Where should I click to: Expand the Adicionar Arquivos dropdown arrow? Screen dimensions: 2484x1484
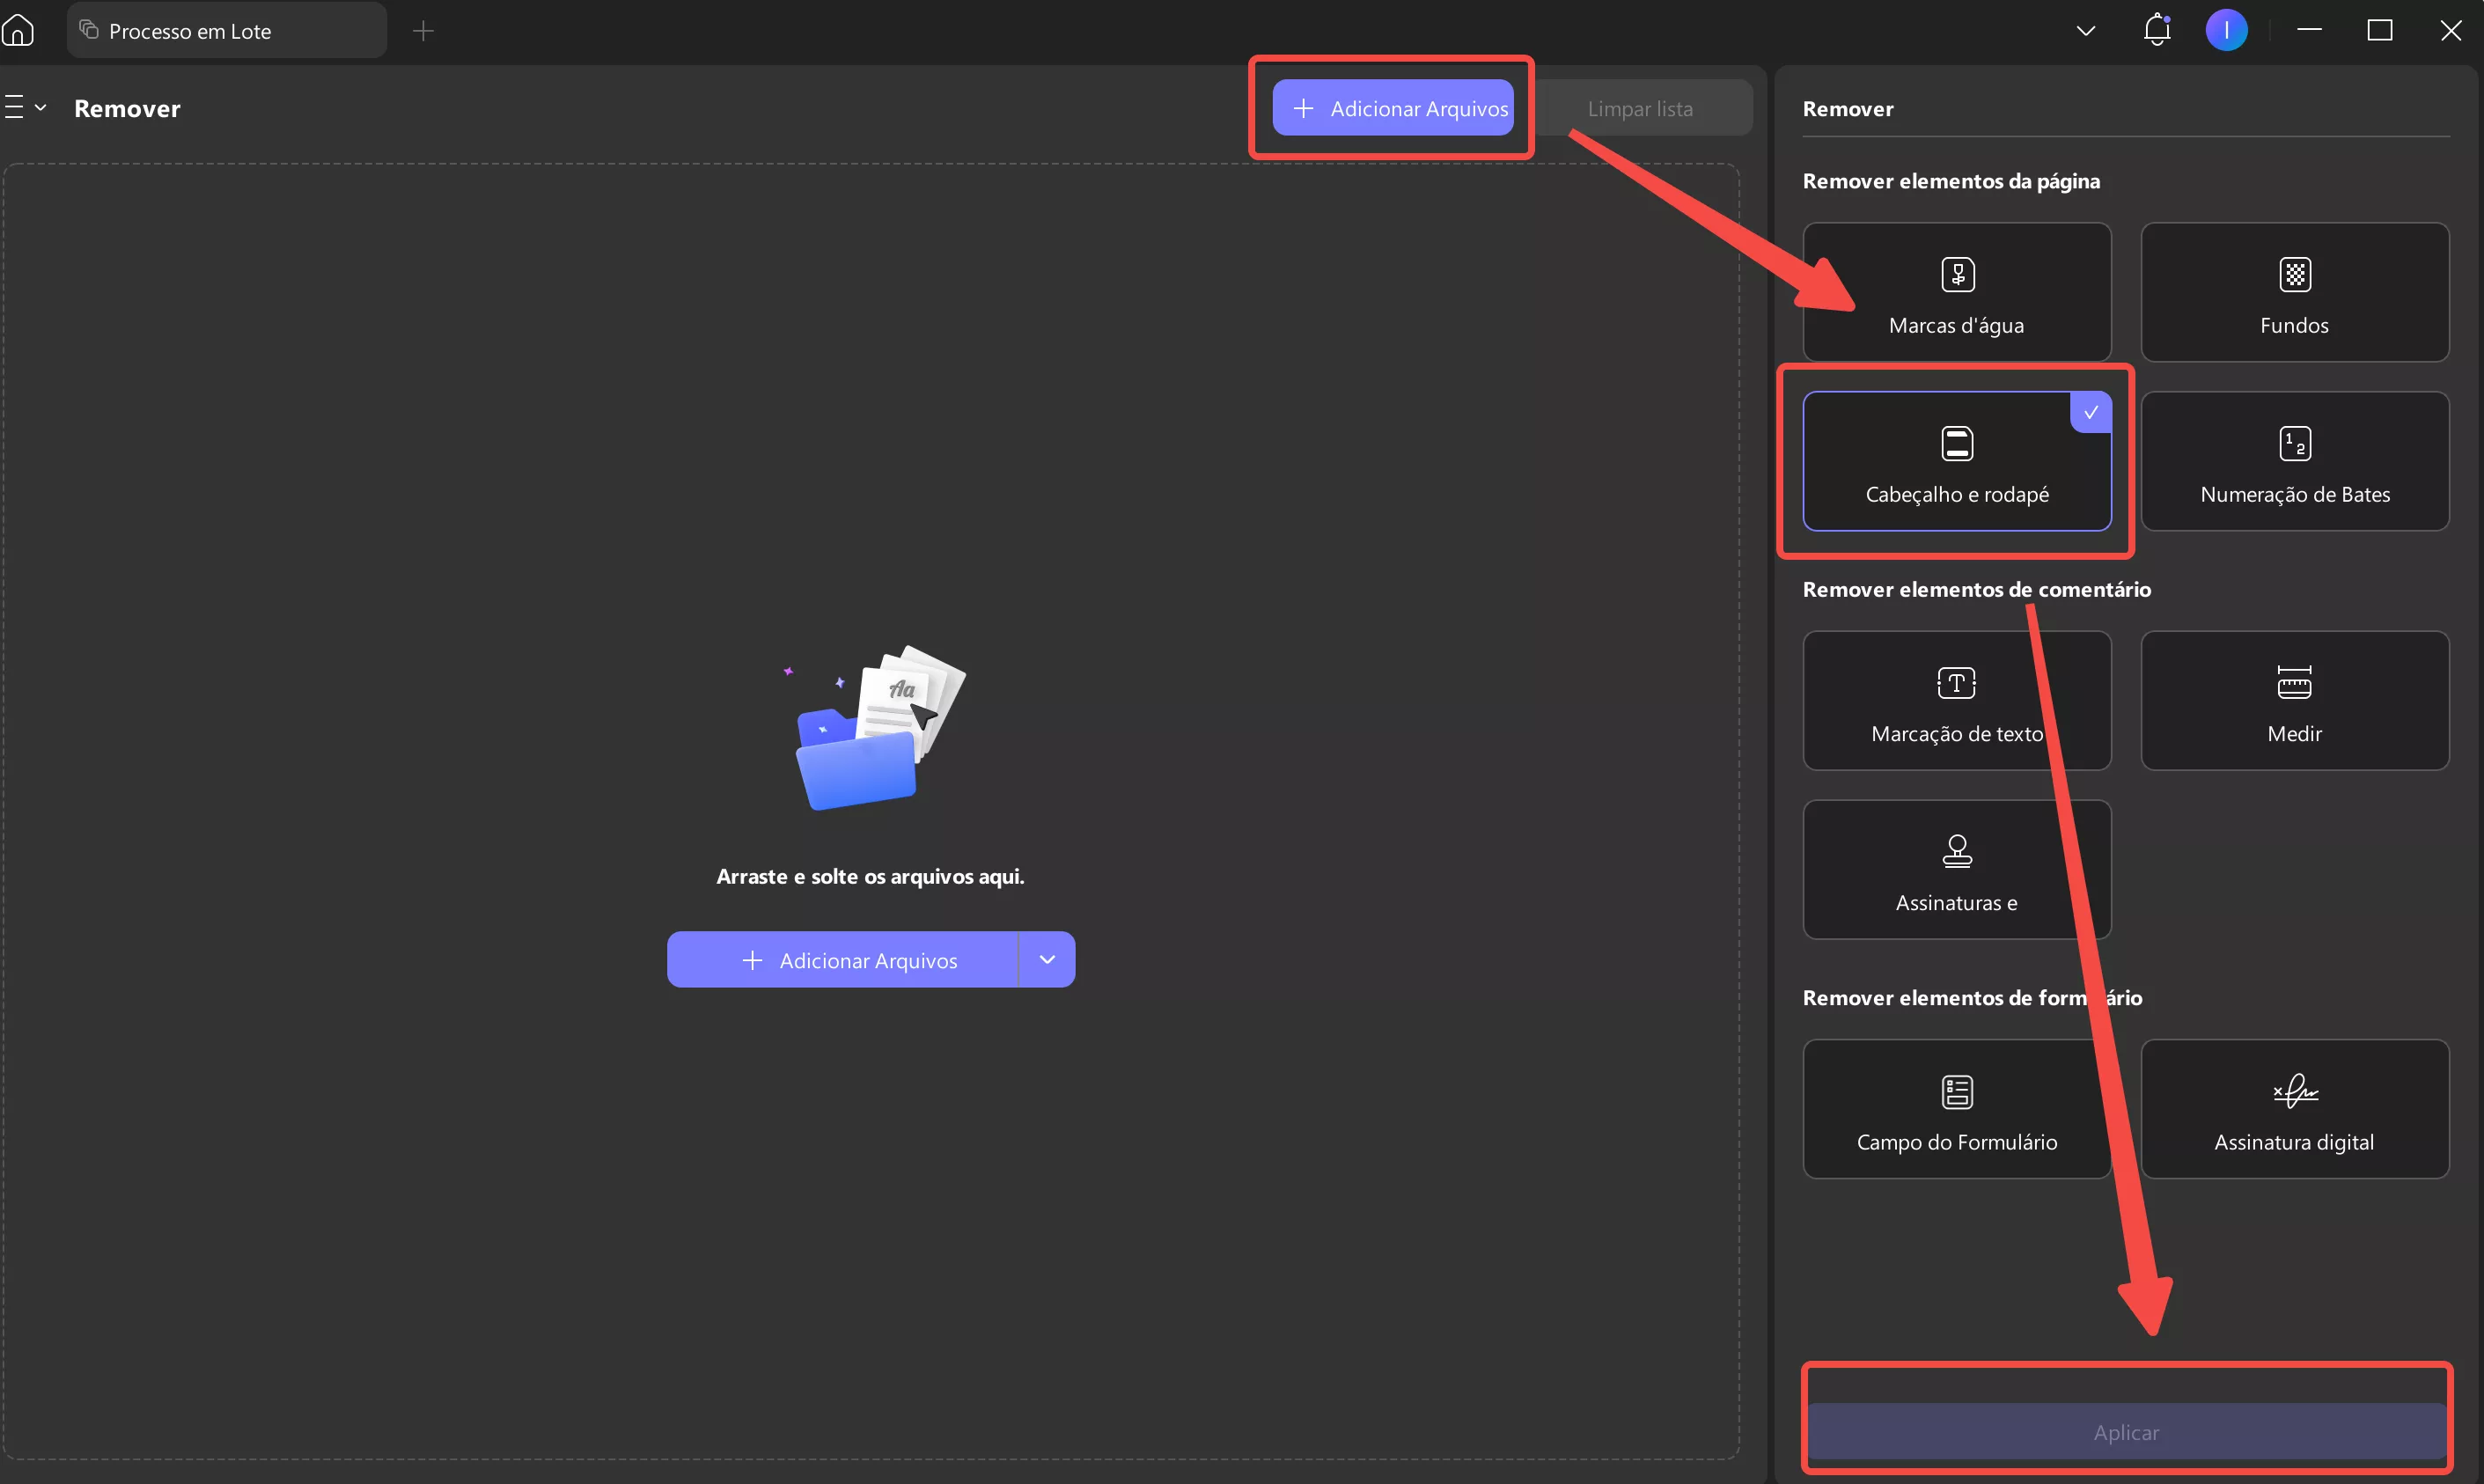1046,960
